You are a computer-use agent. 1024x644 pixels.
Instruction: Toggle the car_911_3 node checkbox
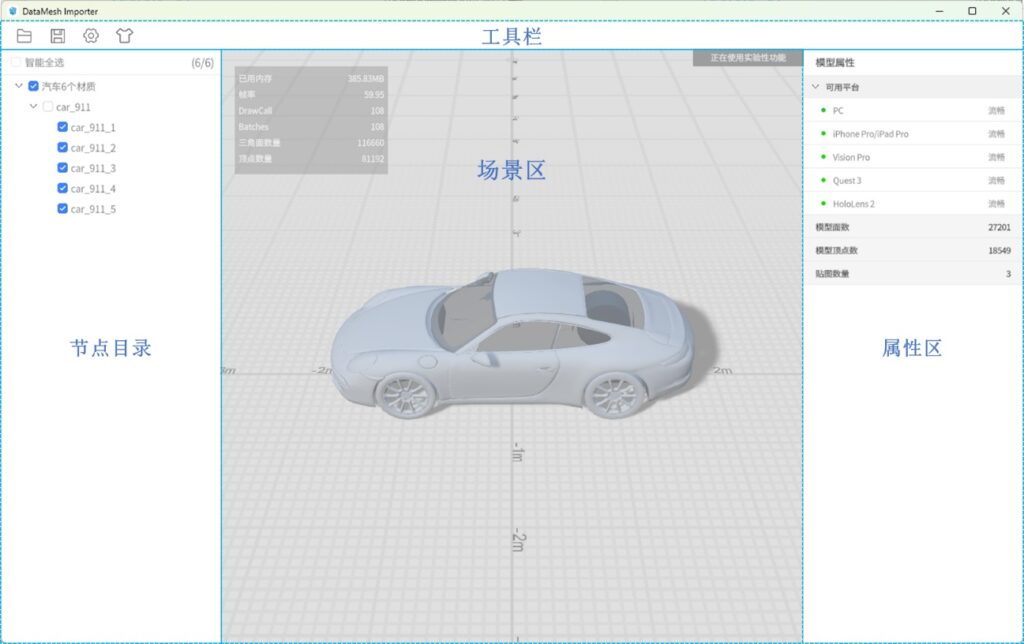(63, 168)
